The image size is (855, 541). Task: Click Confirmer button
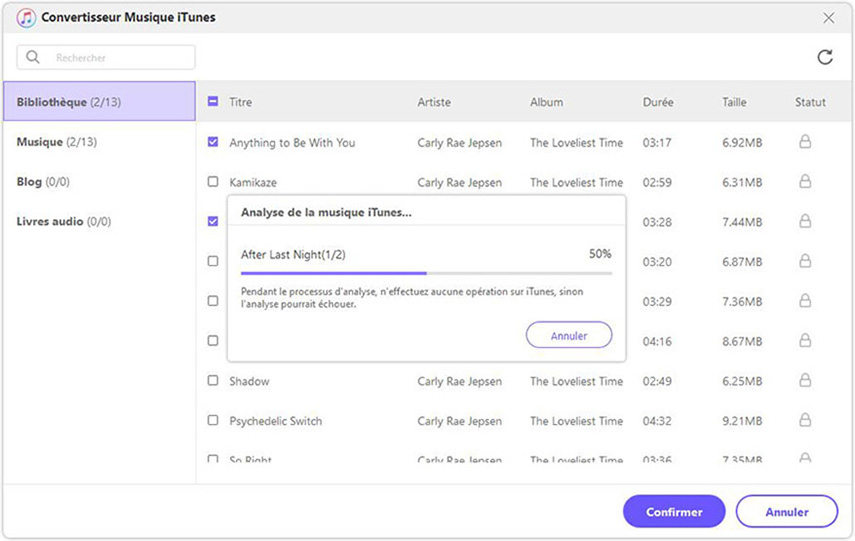point(674,512)
